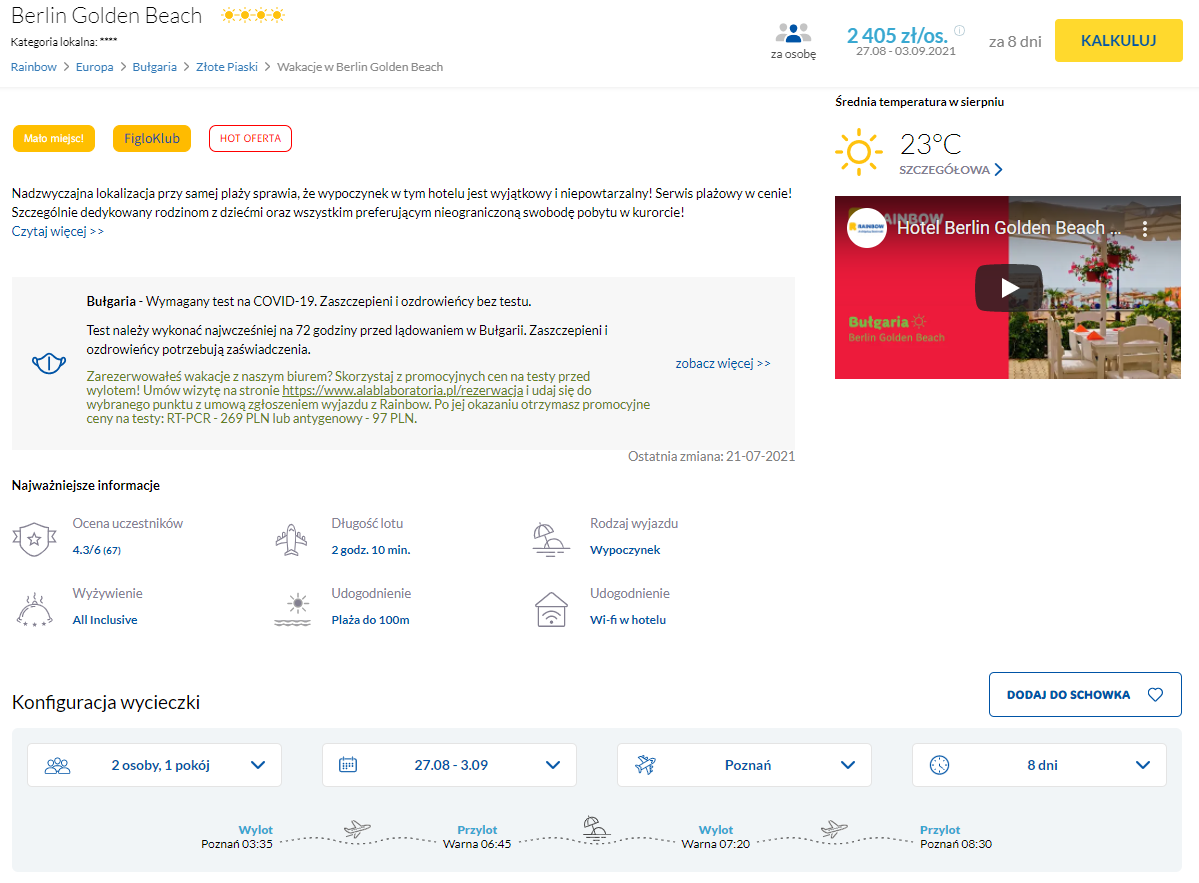Open the 27.08 - 3.09 date dropdown
The width and height of the screenshot is (1199, 883).
point(449,765)
